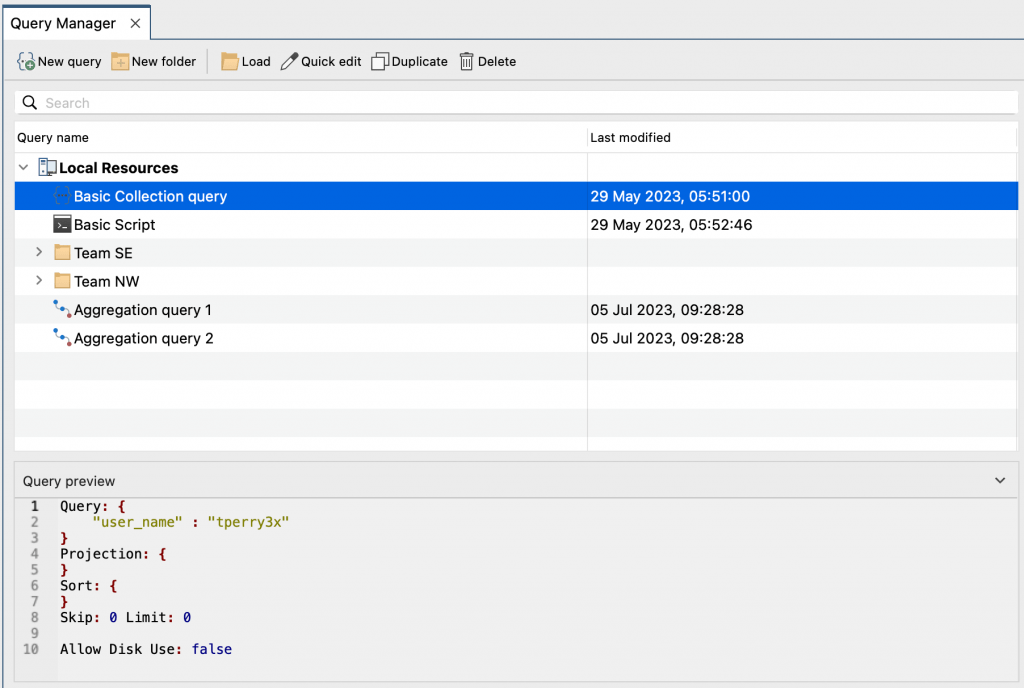Select the Quick edit pencil icon
1024x688 pixels.
(x=290, y=61)
